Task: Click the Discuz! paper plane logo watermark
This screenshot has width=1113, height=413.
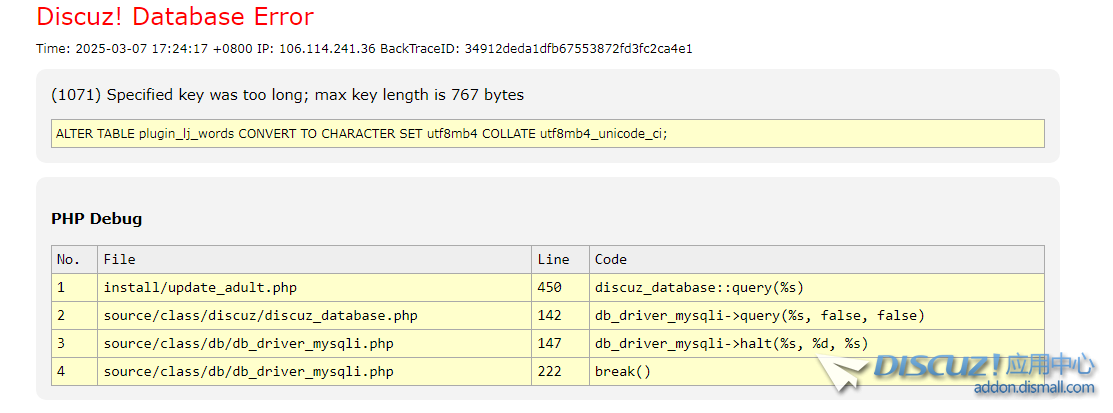Action: point(842,371)
